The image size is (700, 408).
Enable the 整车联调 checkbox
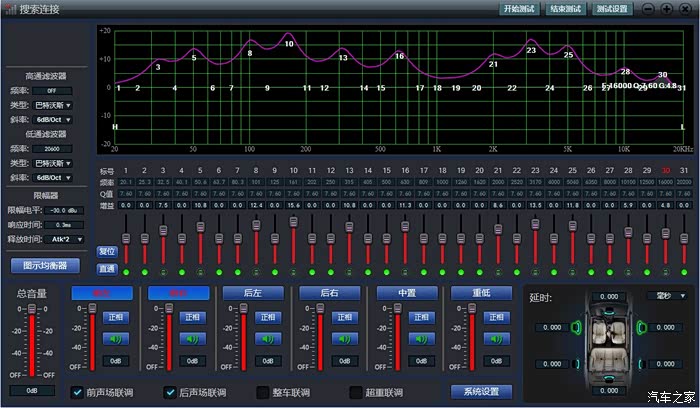tap(263, 392)
